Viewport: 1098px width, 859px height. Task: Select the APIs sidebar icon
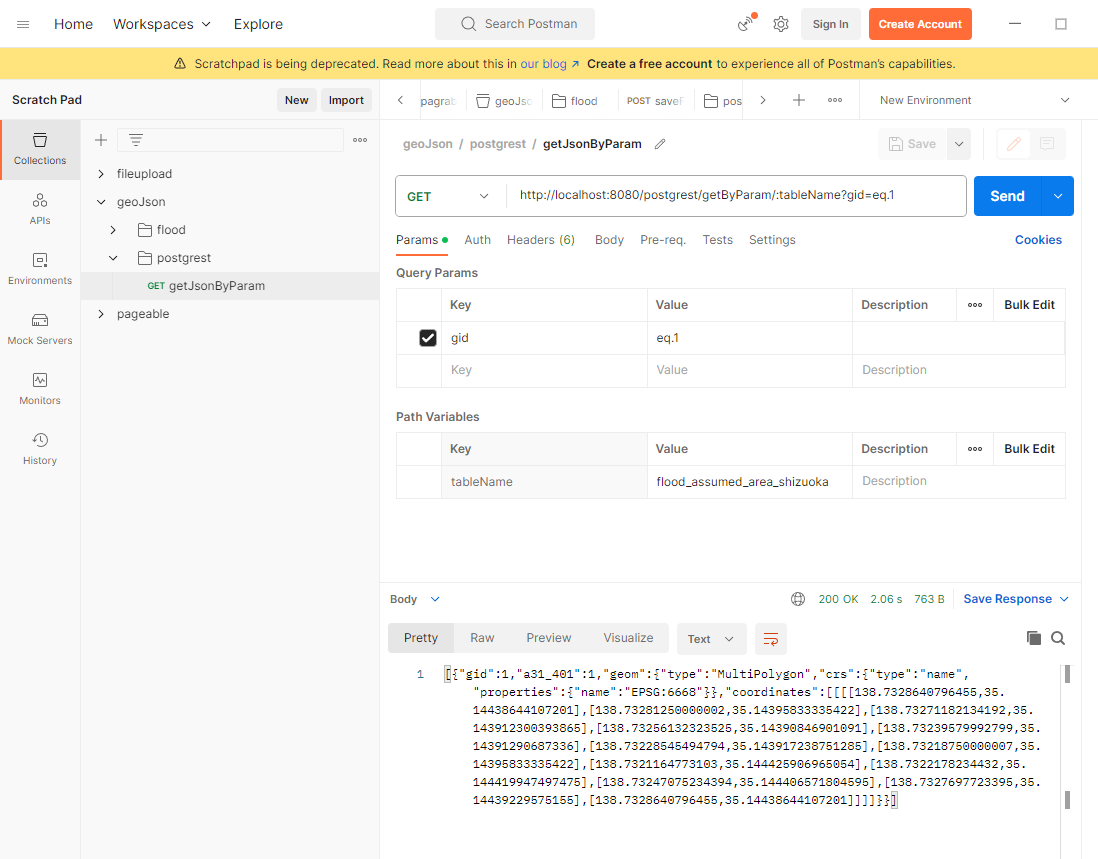click(x=39, y=209)
